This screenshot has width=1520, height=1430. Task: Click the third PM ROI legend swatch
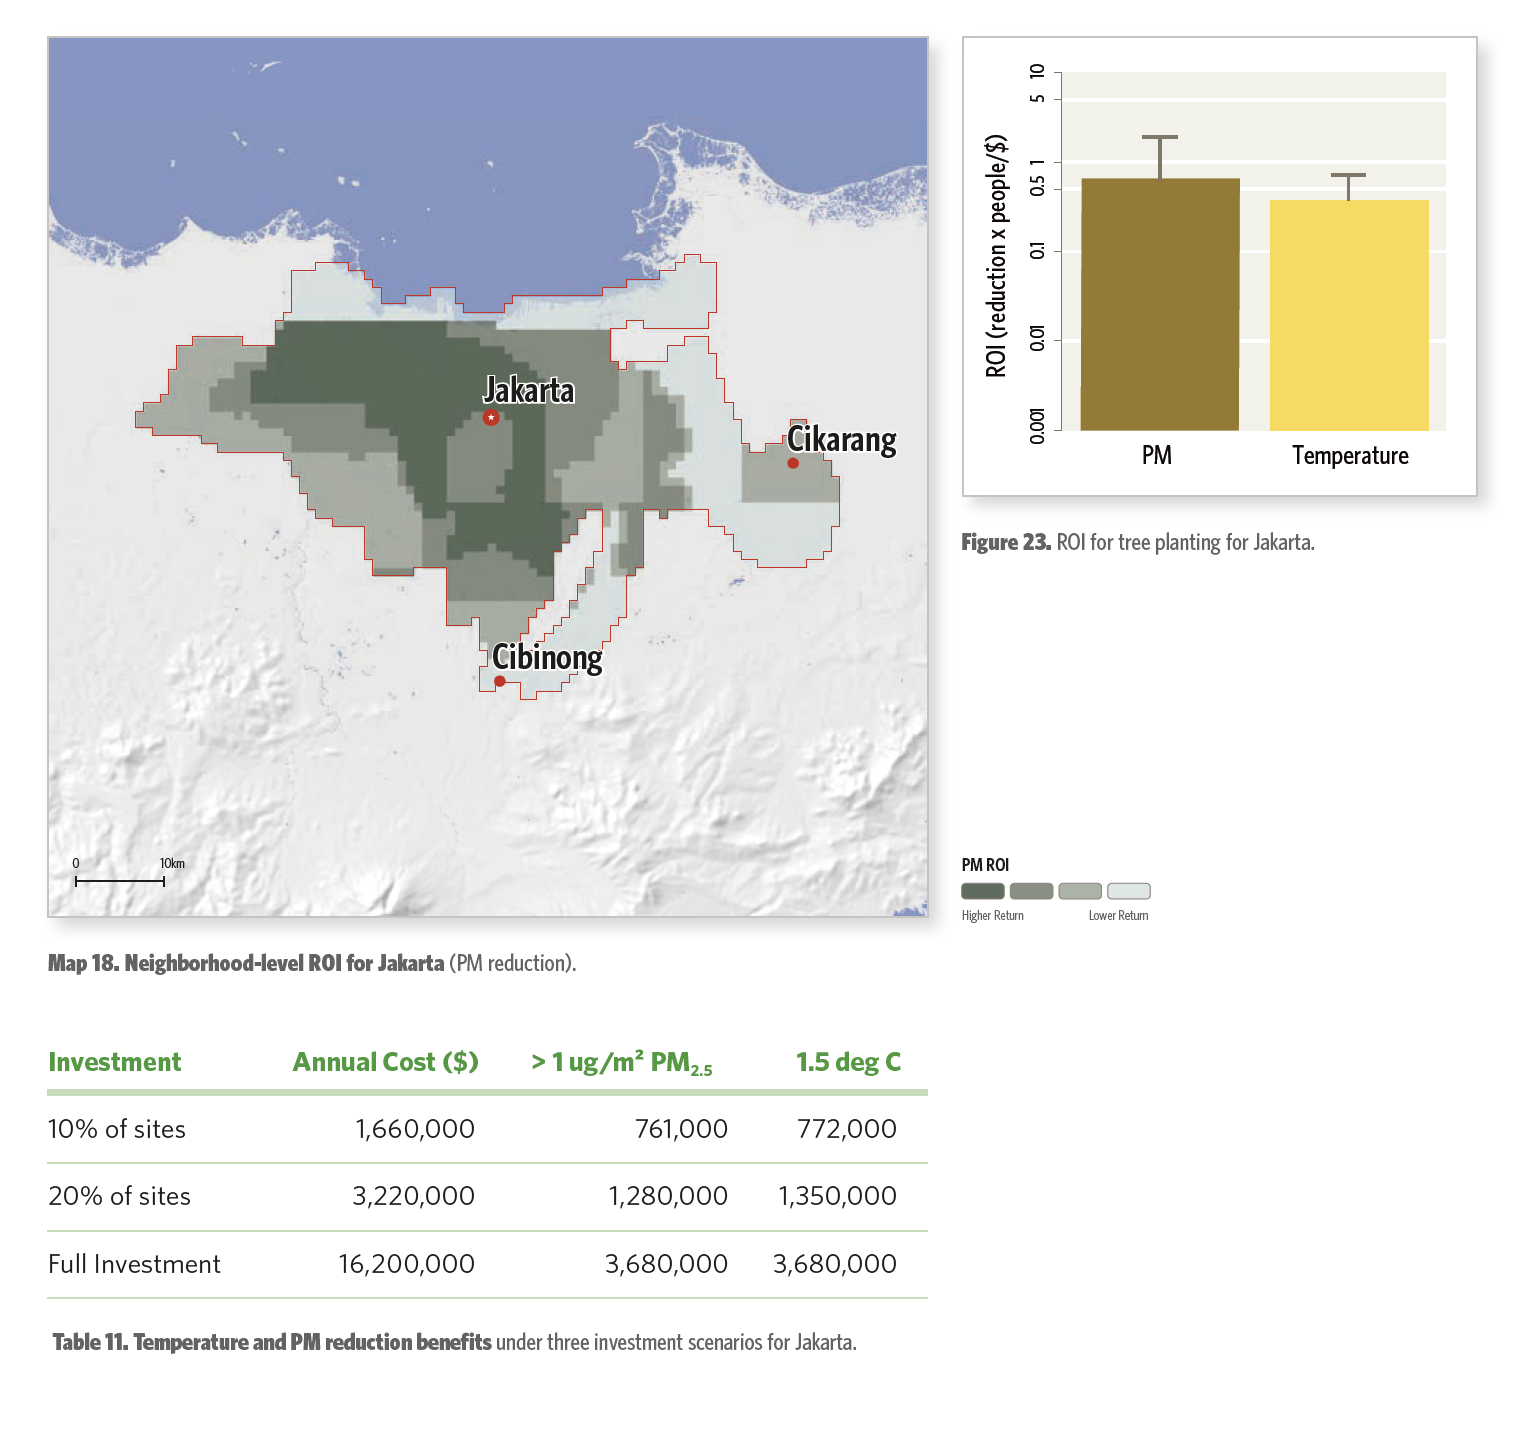click(1080, 891)
